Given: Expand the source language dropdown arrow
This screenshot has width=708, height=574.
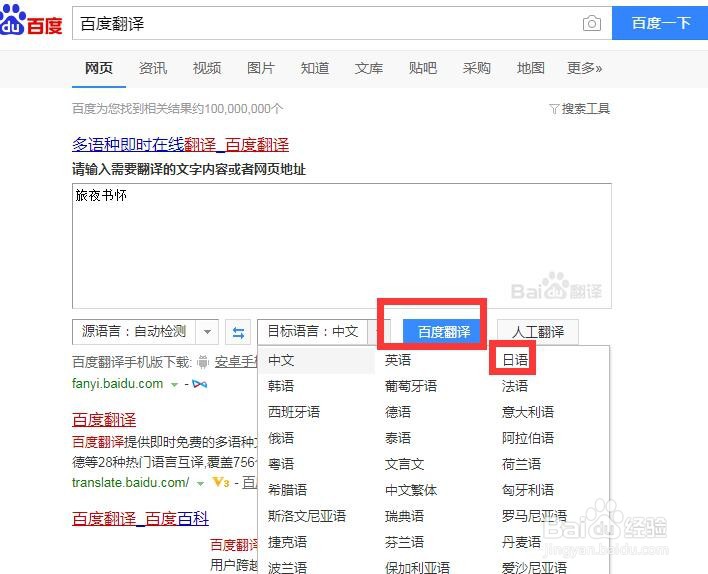Looking at the screenshot, I should [x=207, y=332].
